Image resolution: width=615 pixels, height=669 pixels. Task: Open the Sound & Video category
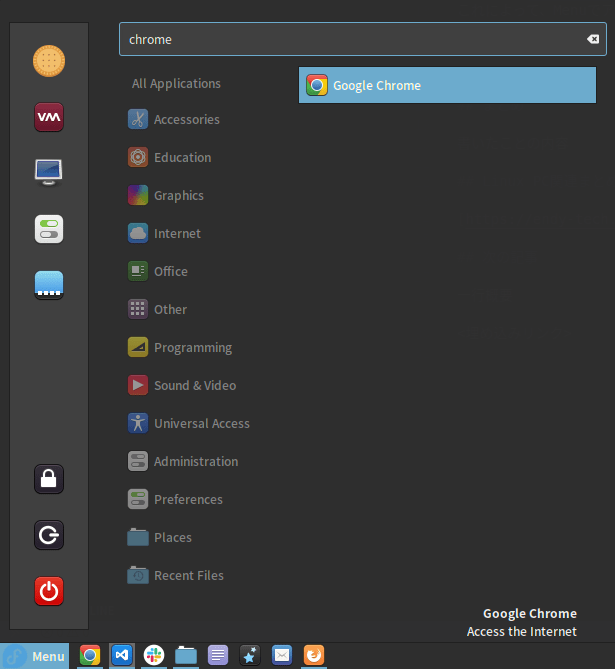(182, 385)
